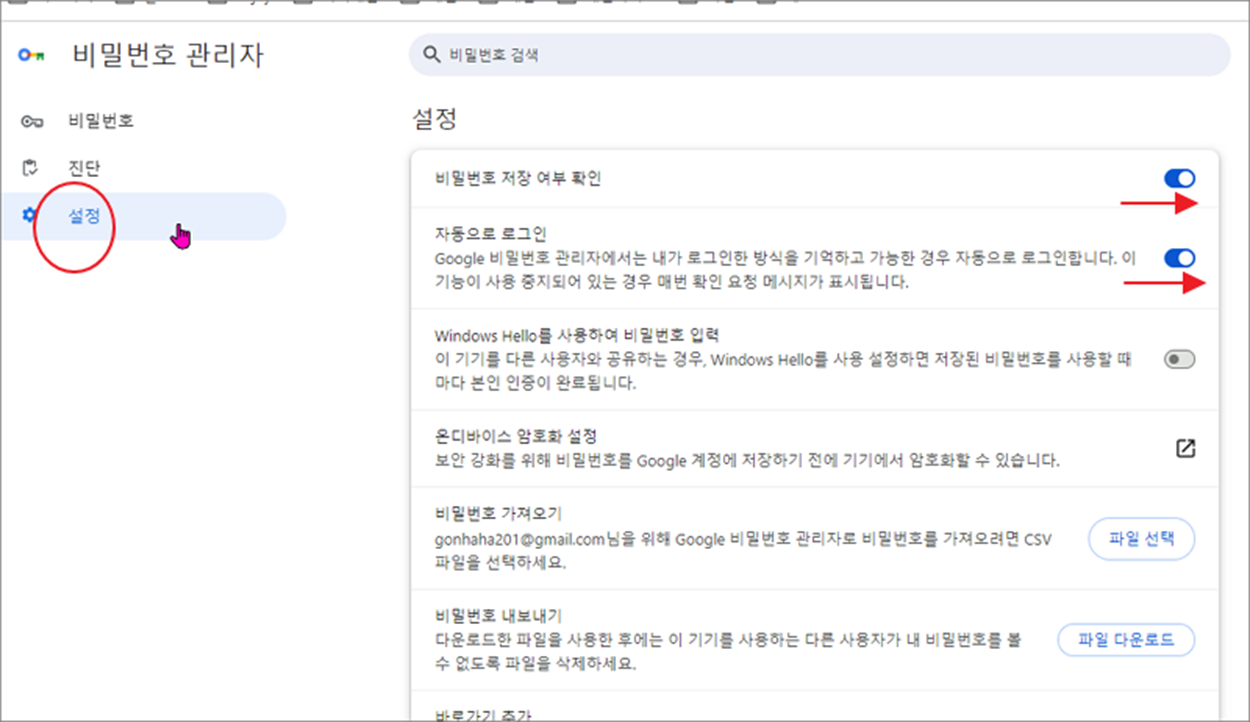Image resolution: width=1250 pixels, height=722 pixels.
Task: Click the Windows Hello를 사용하여 비밀번호 입력 heading
Action: point(577,335)
